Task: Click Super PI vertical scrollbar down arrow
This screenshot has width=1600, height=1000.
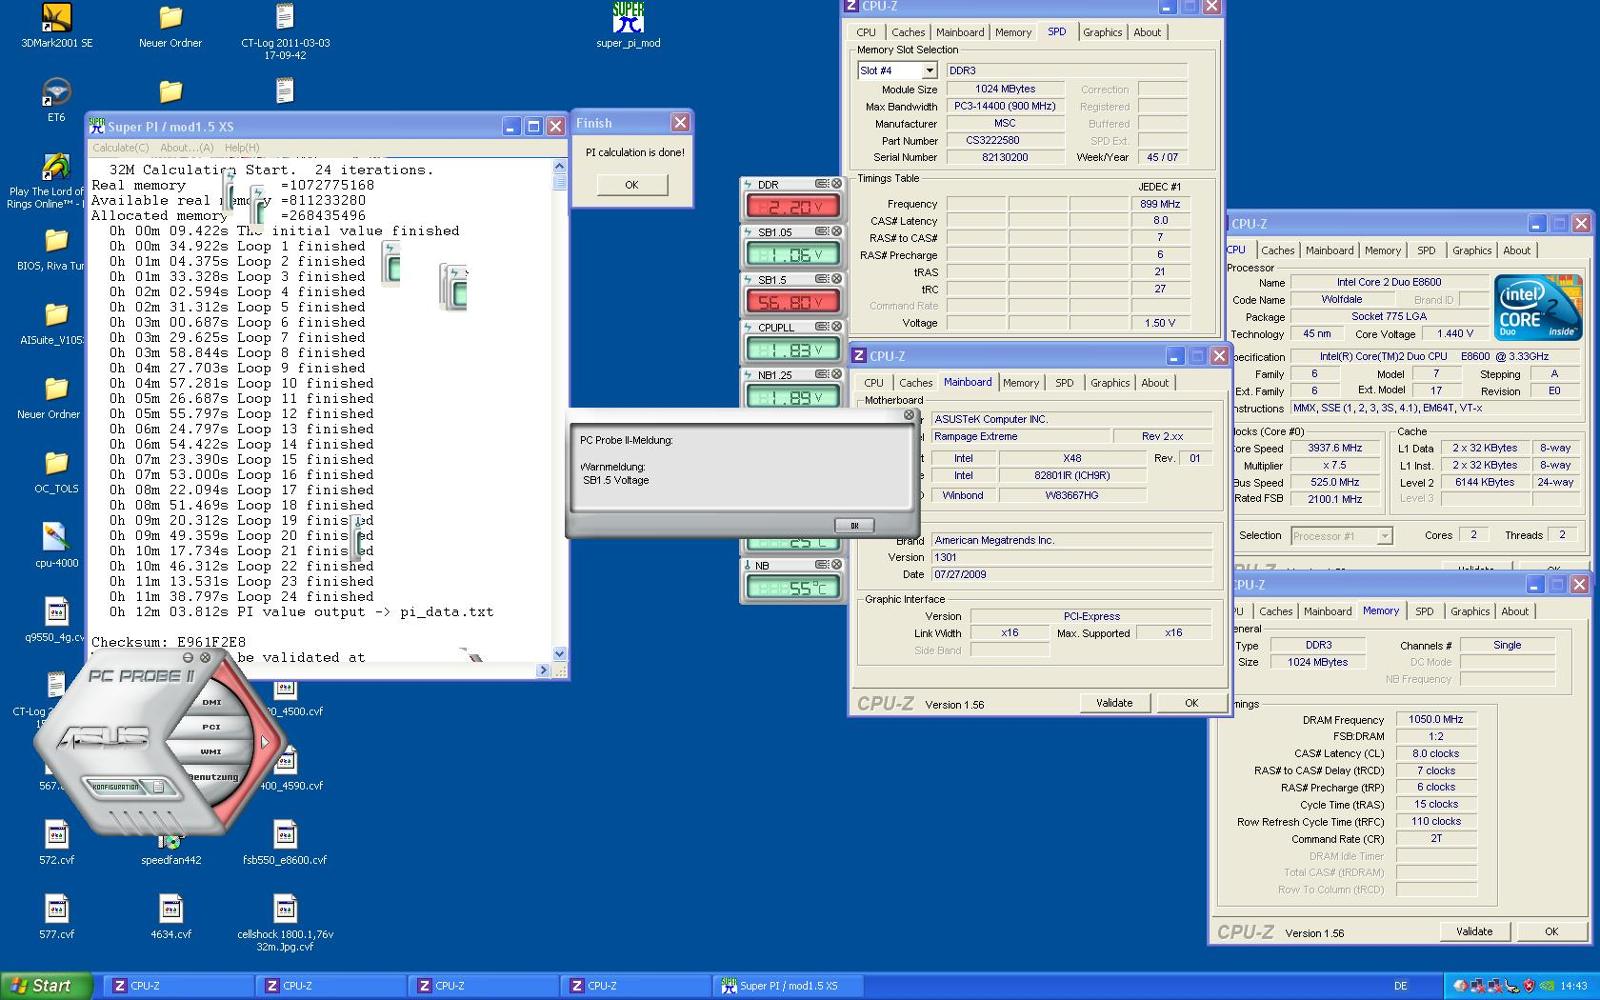Action: [x=559, y=654]
